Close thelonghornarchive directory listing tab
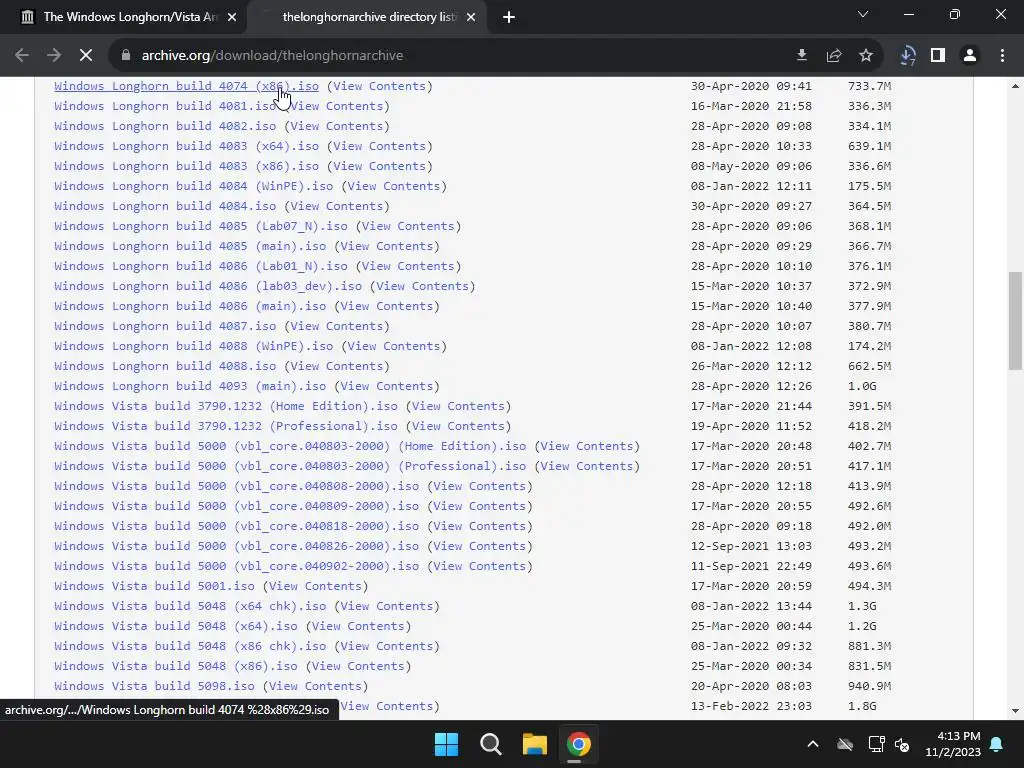1024x768 pixels. coord(471,18)
